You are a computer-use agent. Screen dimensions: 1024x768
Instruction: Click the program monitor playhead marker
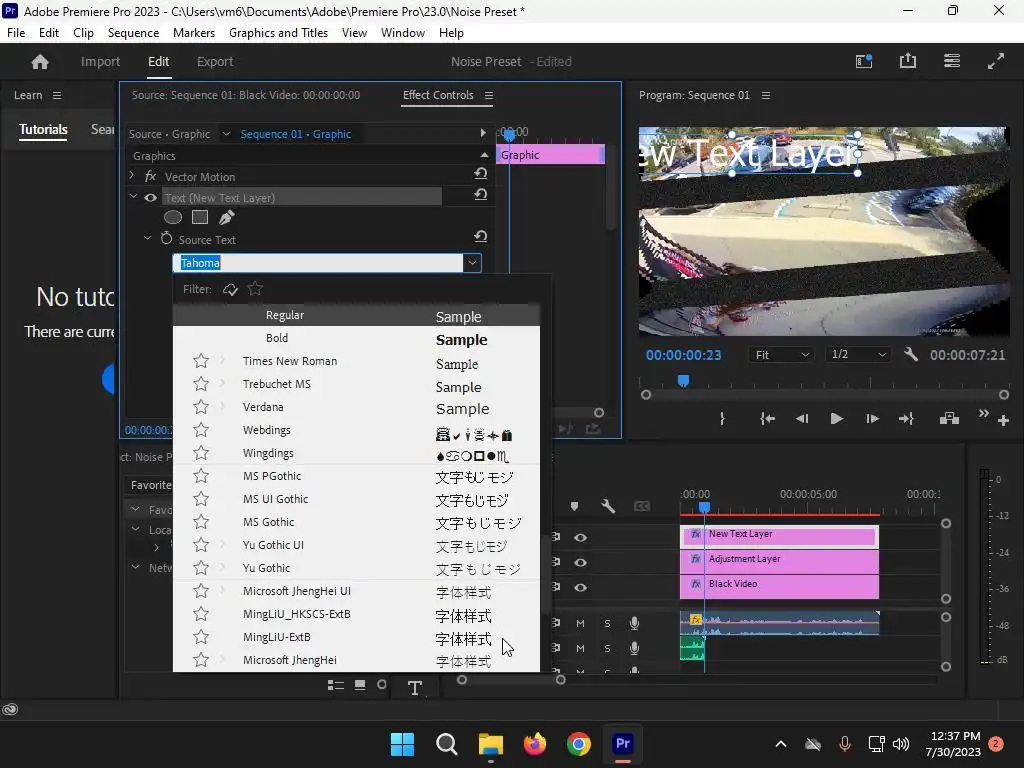tap(683, 380)
